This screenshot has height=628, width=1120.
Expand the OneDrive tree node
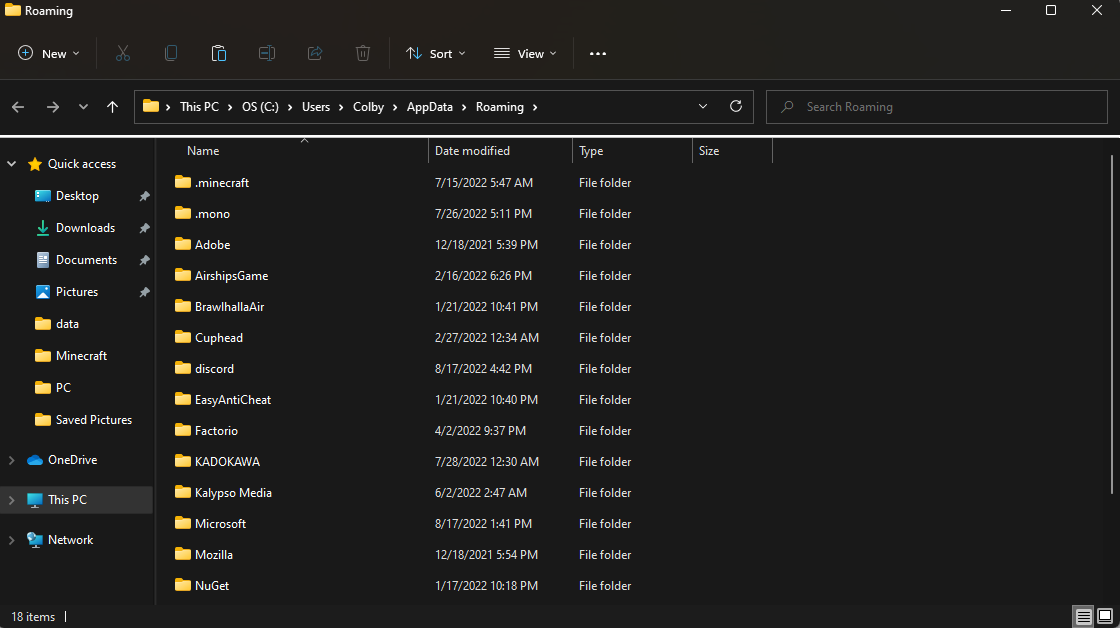tap(12, 460)
